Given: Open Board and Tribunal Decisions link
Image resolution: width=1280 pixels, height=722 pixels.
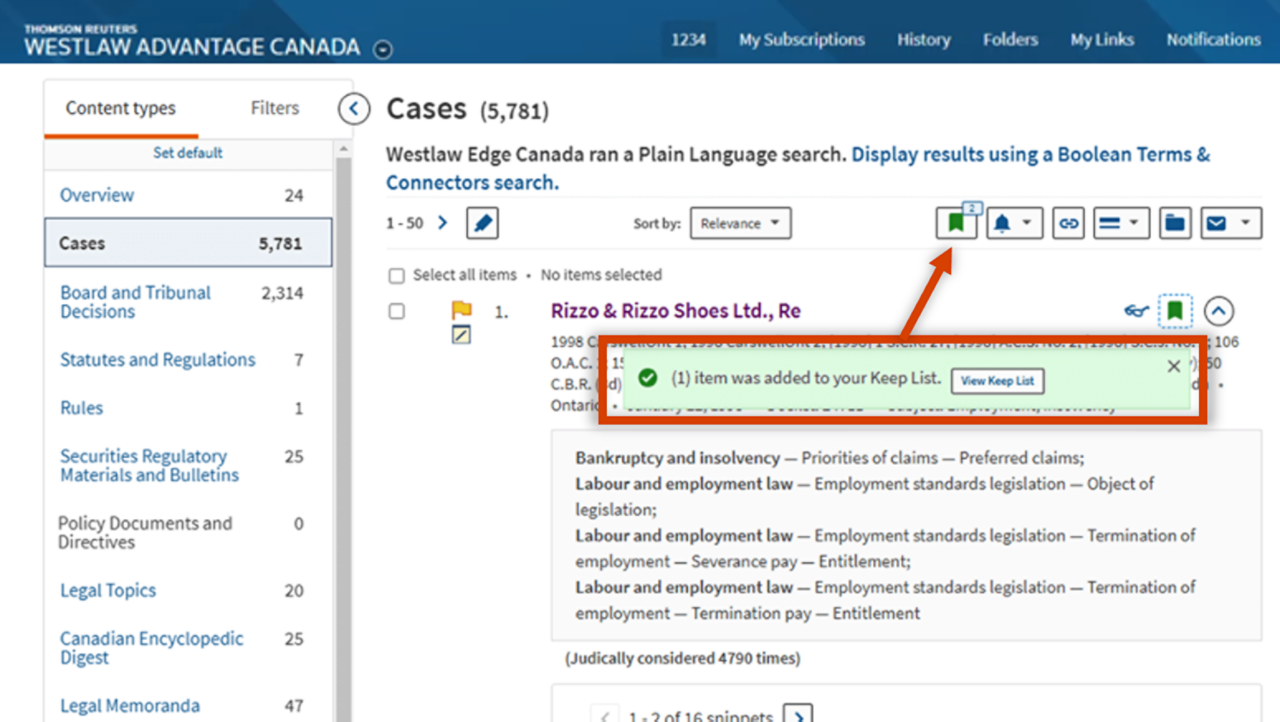Looking at the screenshot, I should click(135, 302).
